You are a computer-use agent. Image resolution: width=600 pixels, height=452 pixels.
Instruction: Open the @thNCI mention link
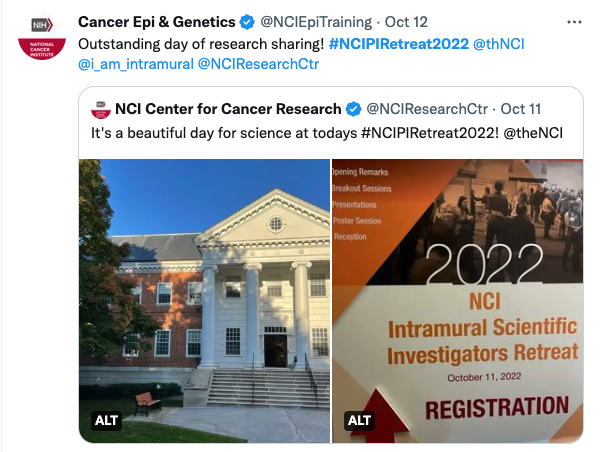coord(499,44)
